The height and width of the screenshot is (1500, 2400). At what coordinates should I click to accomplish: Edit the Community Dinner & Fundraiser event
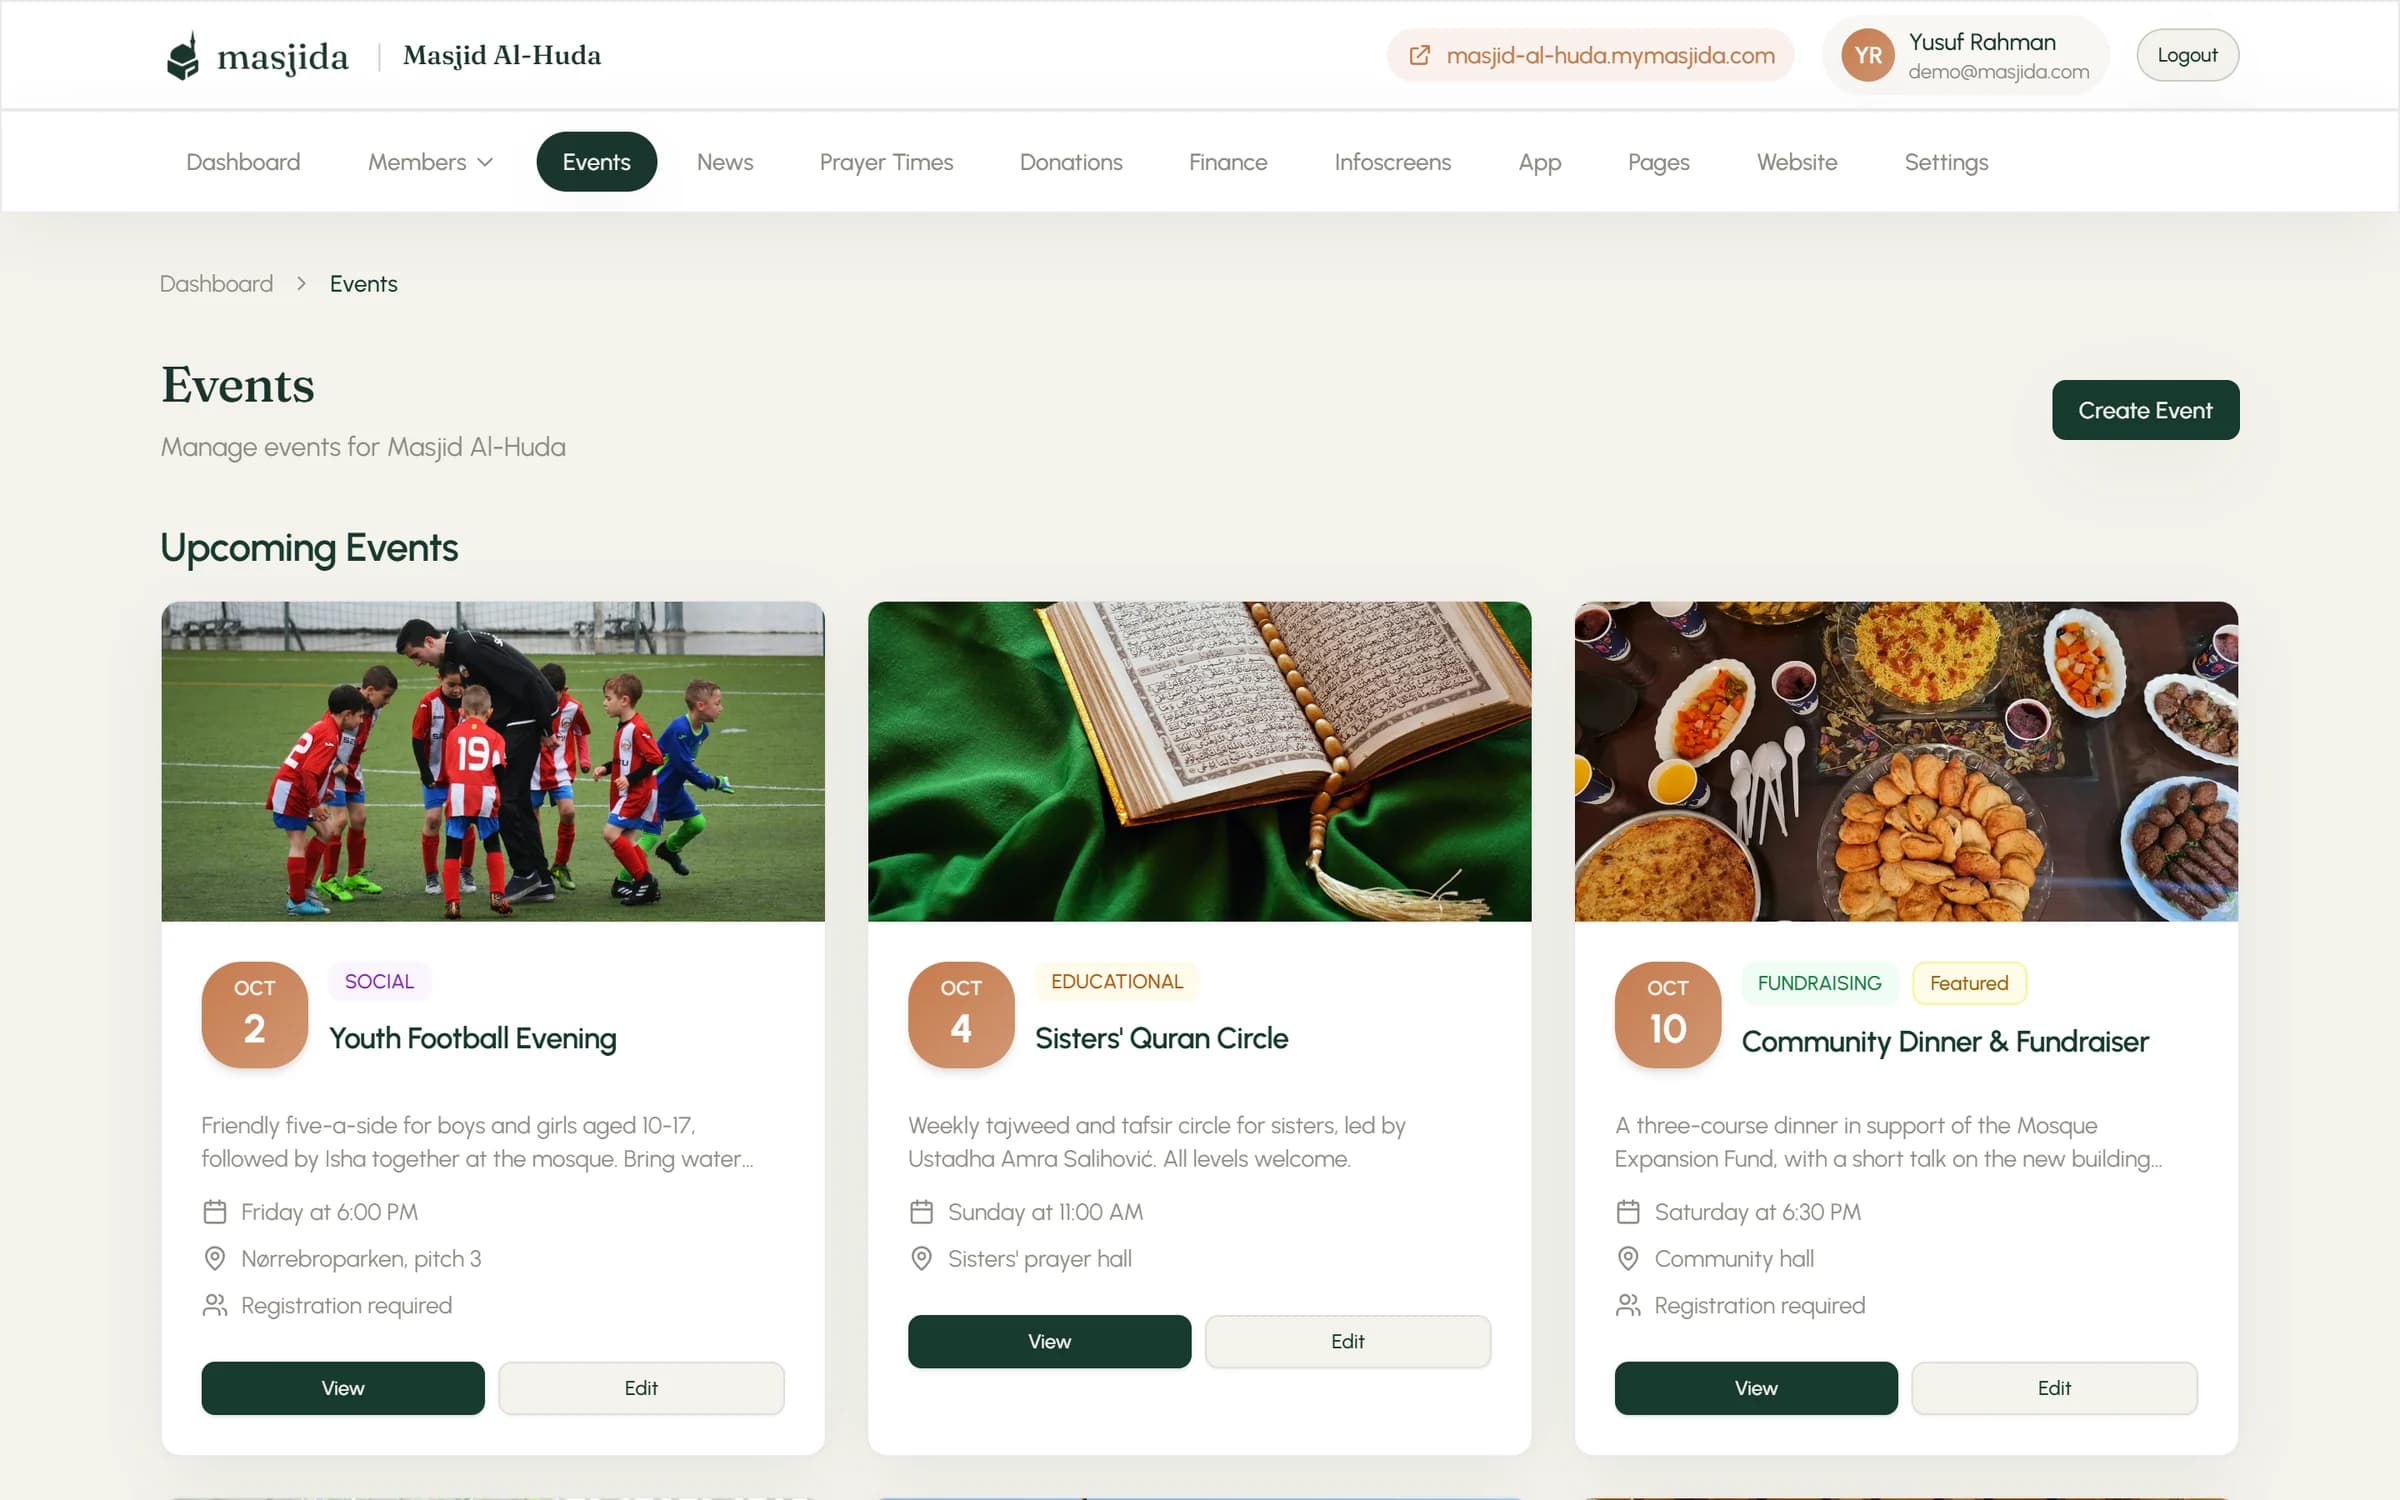pyautogui.click(x=2054, y=1388)
